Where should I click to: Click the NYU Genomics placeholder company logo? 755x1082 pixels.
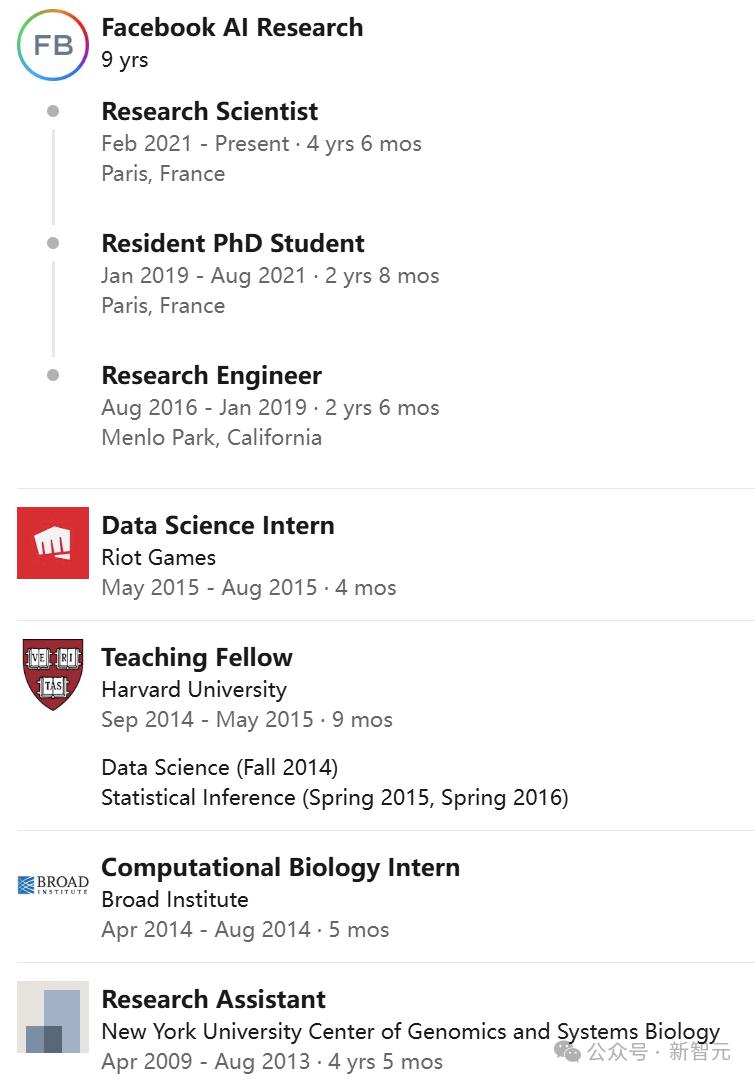[53, 1017]
